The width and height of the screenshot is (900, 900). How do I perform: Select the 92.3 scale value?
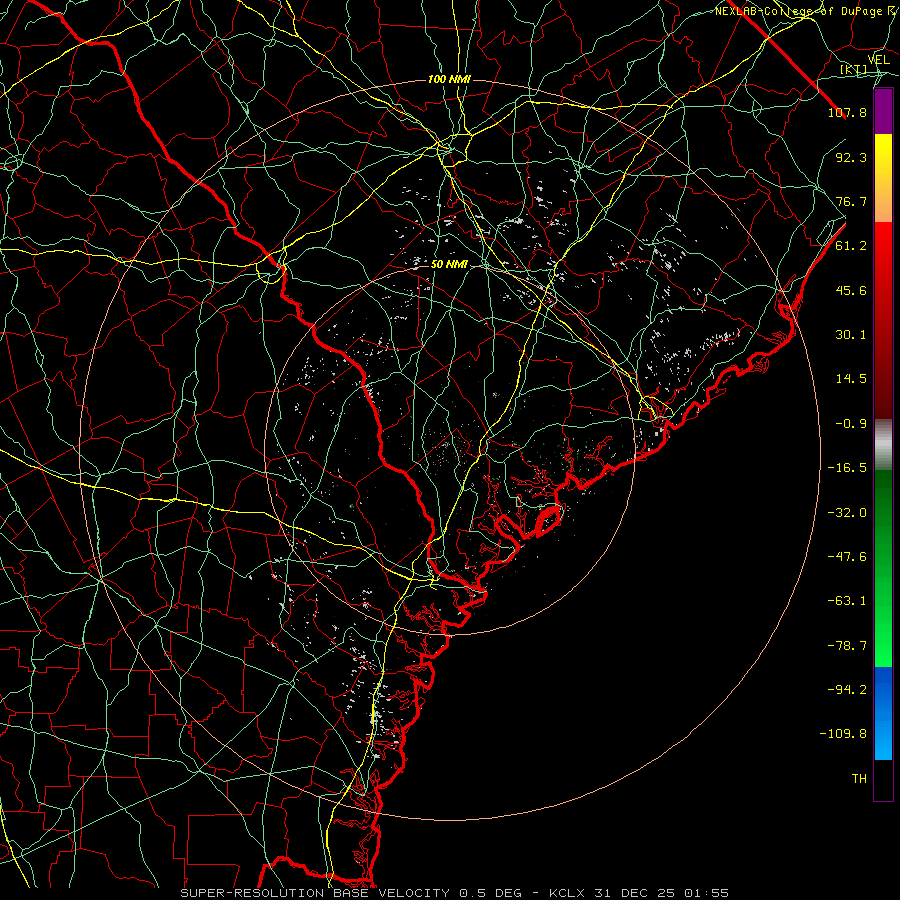(851, 157)
